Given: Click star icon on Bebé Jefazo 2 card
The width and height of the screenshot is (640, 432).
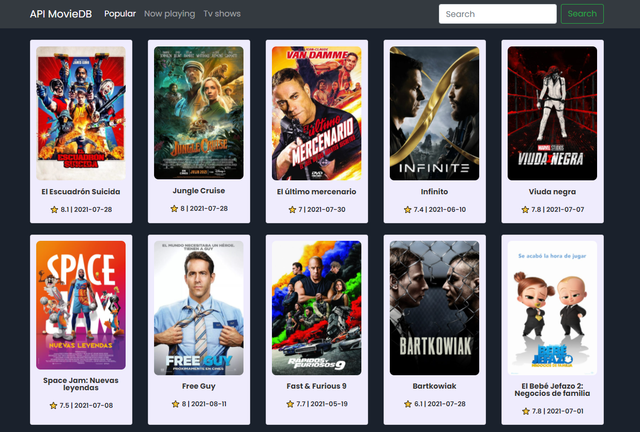Looking at the screenshot, I should click(x=526, y=411).
